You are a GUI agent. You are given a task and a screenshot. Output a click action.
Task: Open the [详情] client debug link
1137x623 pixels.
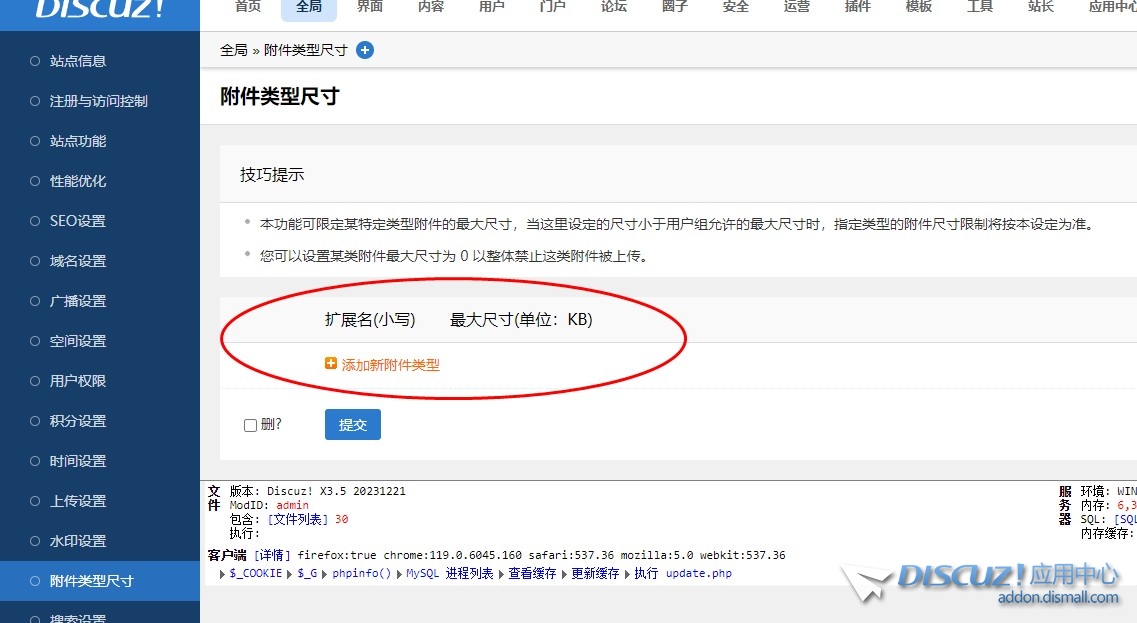[x=272, y=555]
